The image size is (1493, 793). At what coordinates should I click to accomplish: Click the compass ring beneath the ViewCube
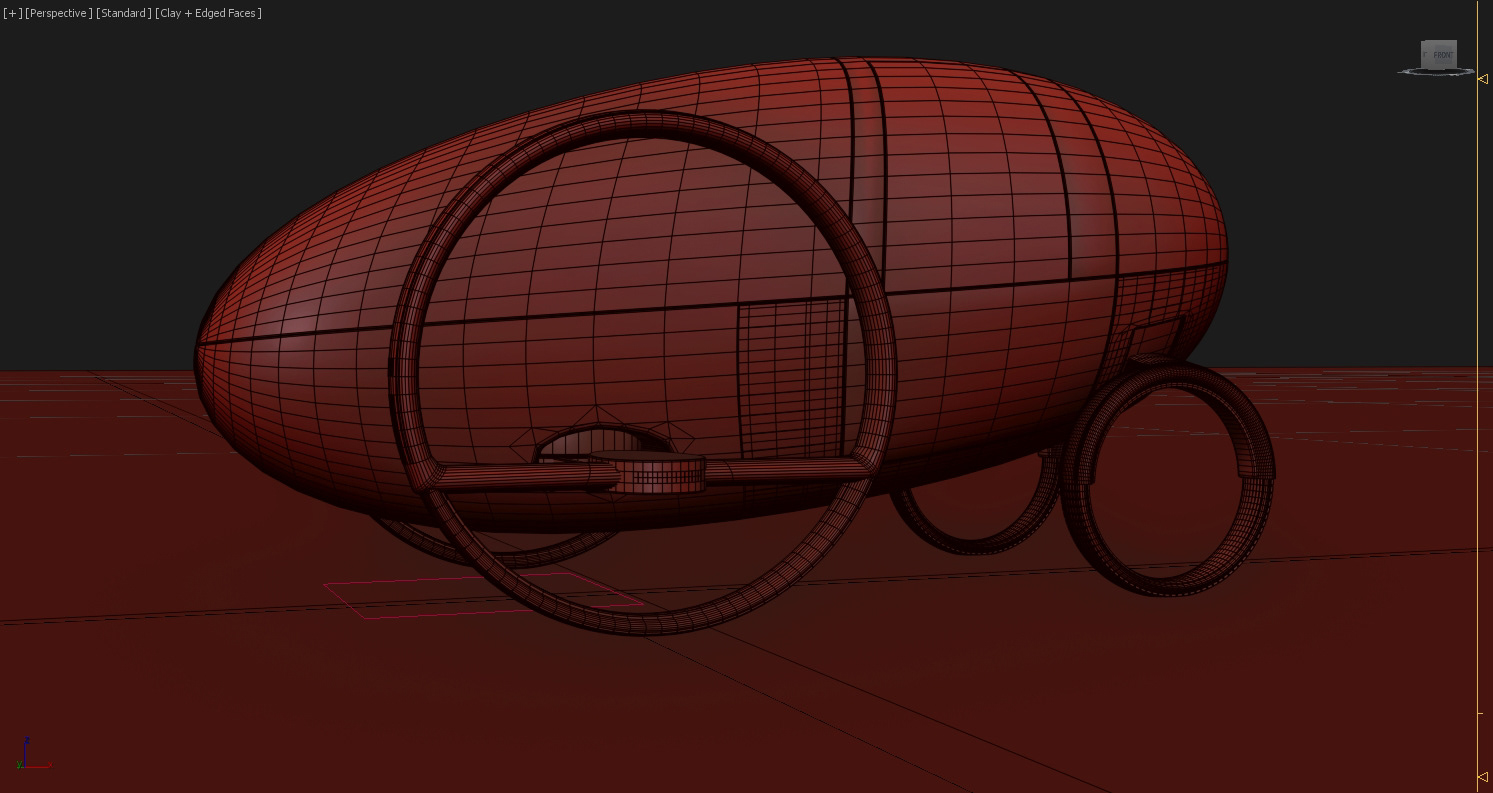point(1436,72)
